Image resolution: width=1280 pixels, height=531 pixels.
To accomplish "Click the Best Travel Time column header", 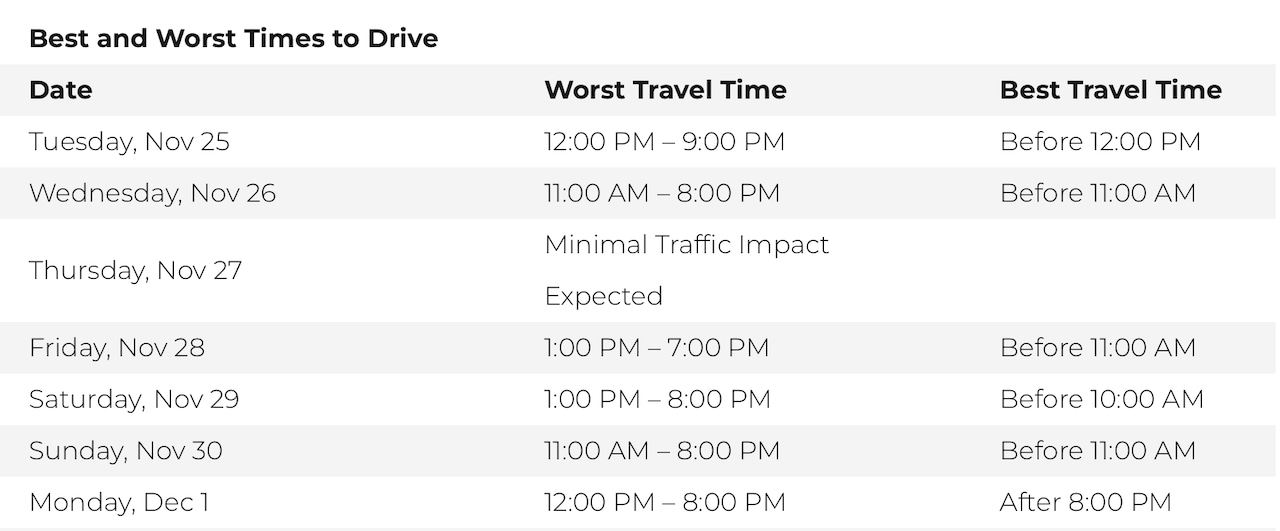I will pos(1110,90).
